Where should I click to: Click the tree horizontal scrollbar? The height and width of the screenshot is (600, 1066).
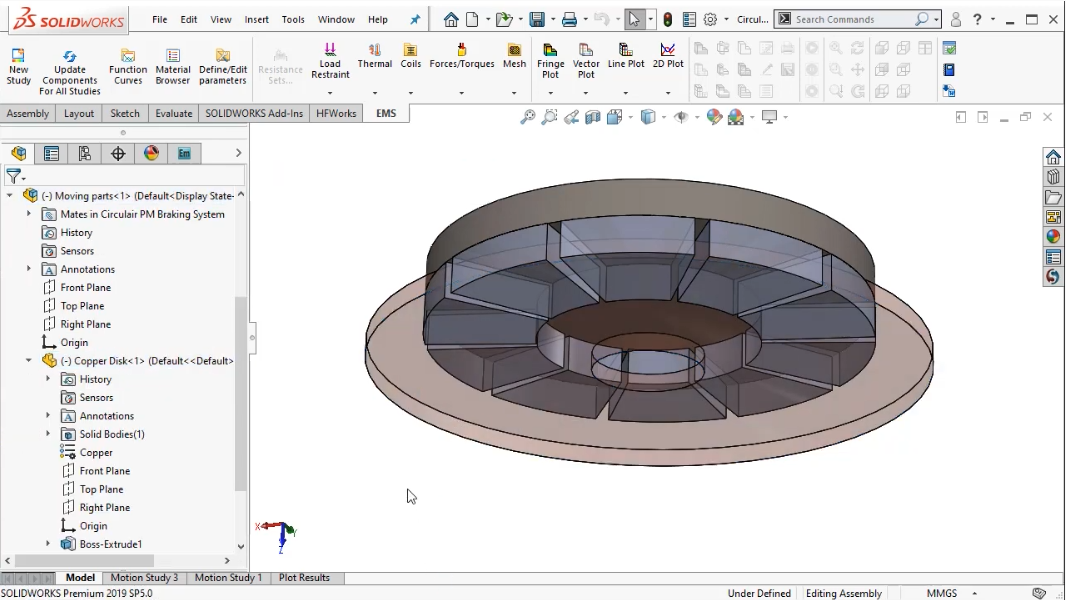point(84,561)
